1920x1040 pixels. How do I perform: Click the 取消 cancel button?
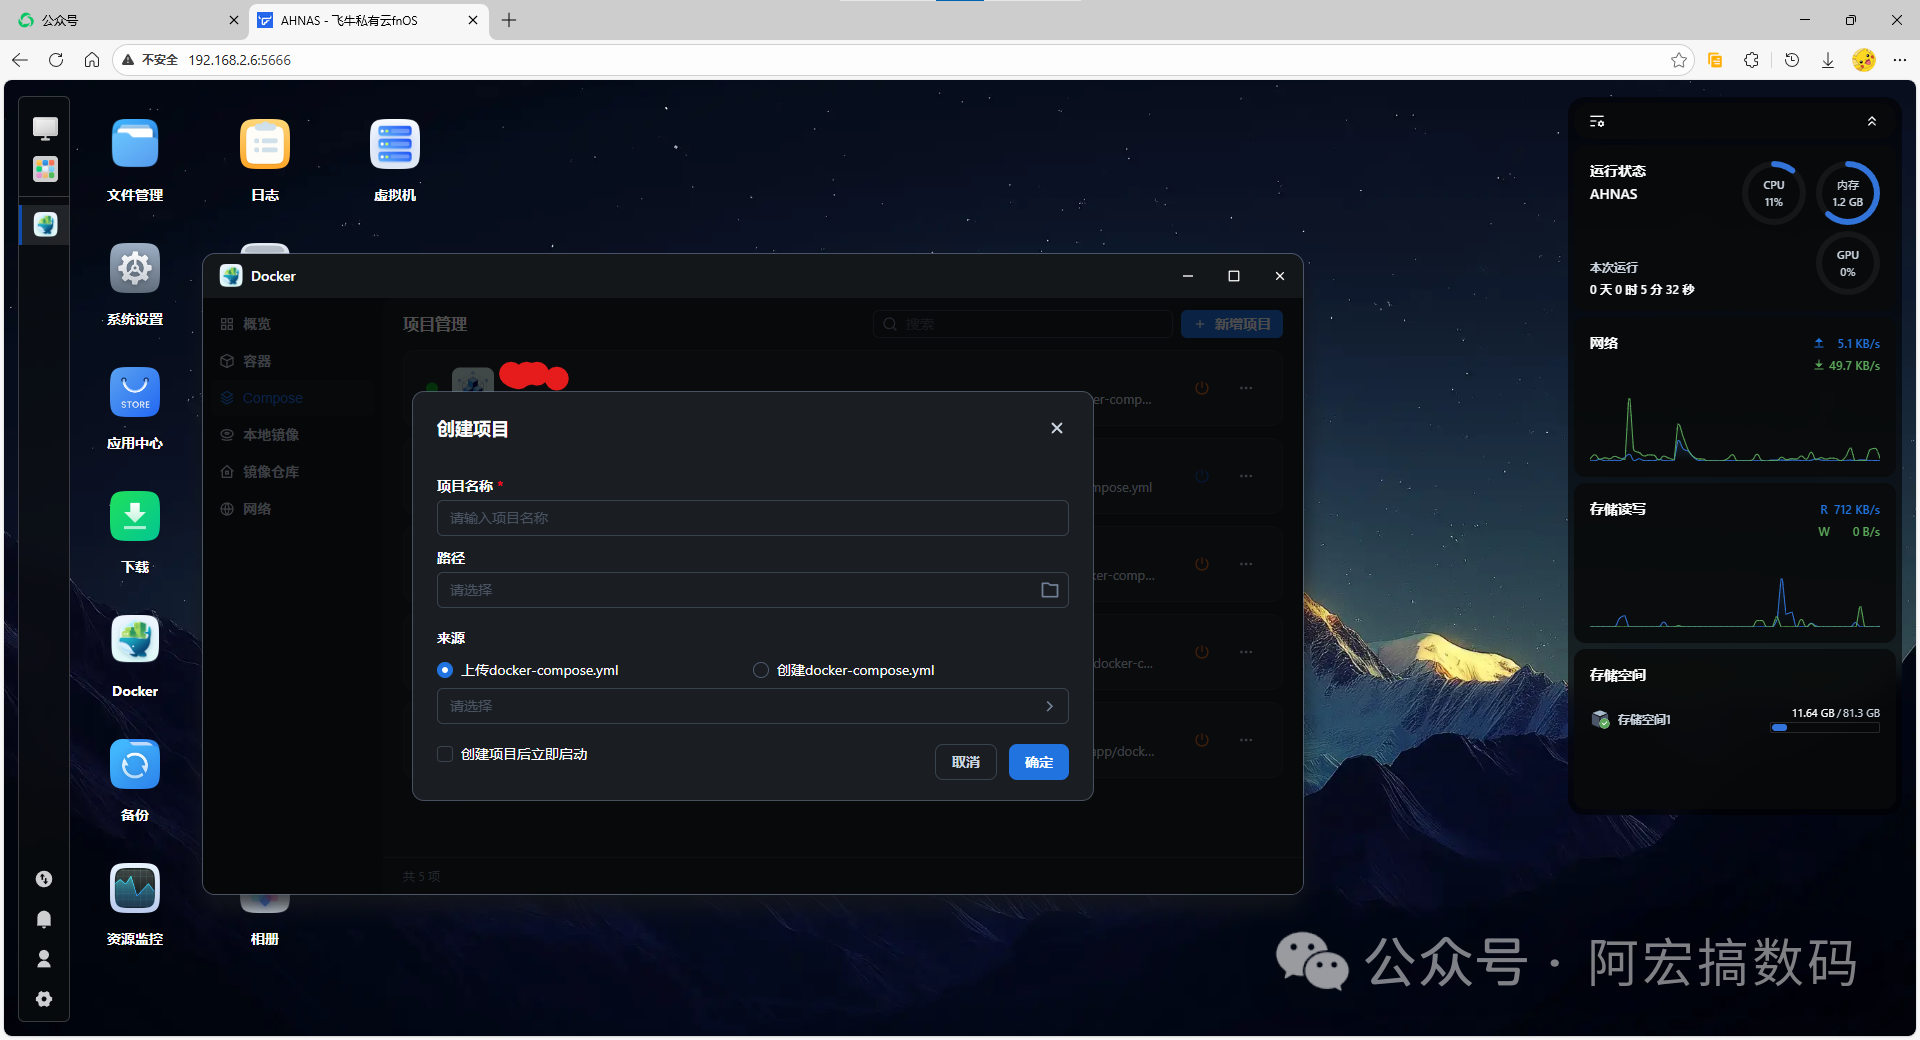966,762
